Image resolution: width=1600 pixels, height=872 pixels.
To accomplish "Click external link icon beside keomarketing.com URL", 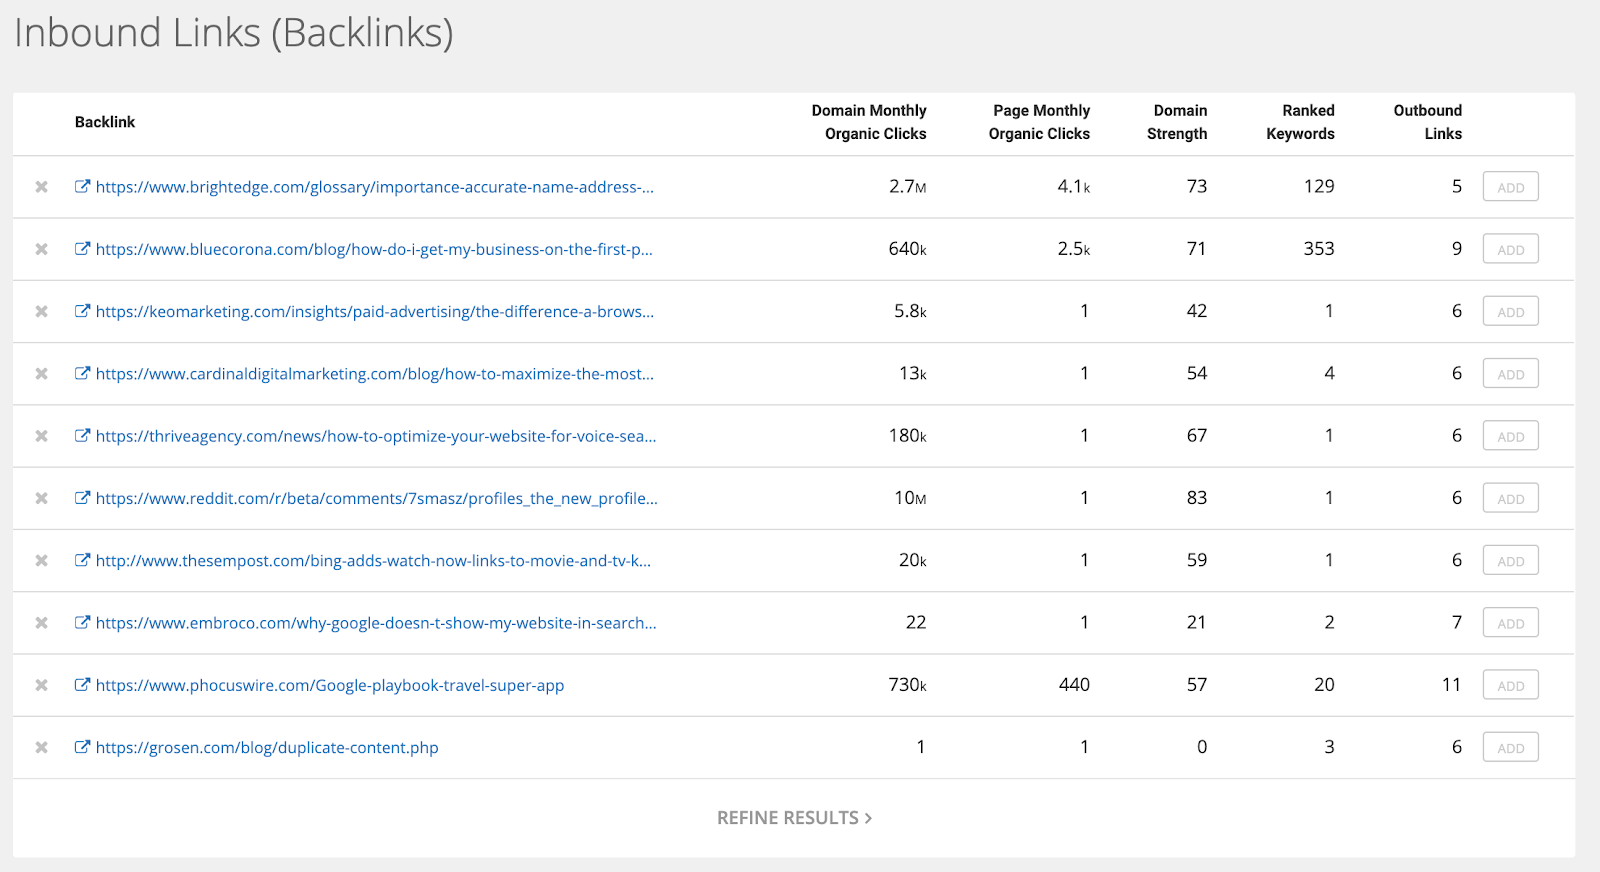I will (x=82, y=311).
